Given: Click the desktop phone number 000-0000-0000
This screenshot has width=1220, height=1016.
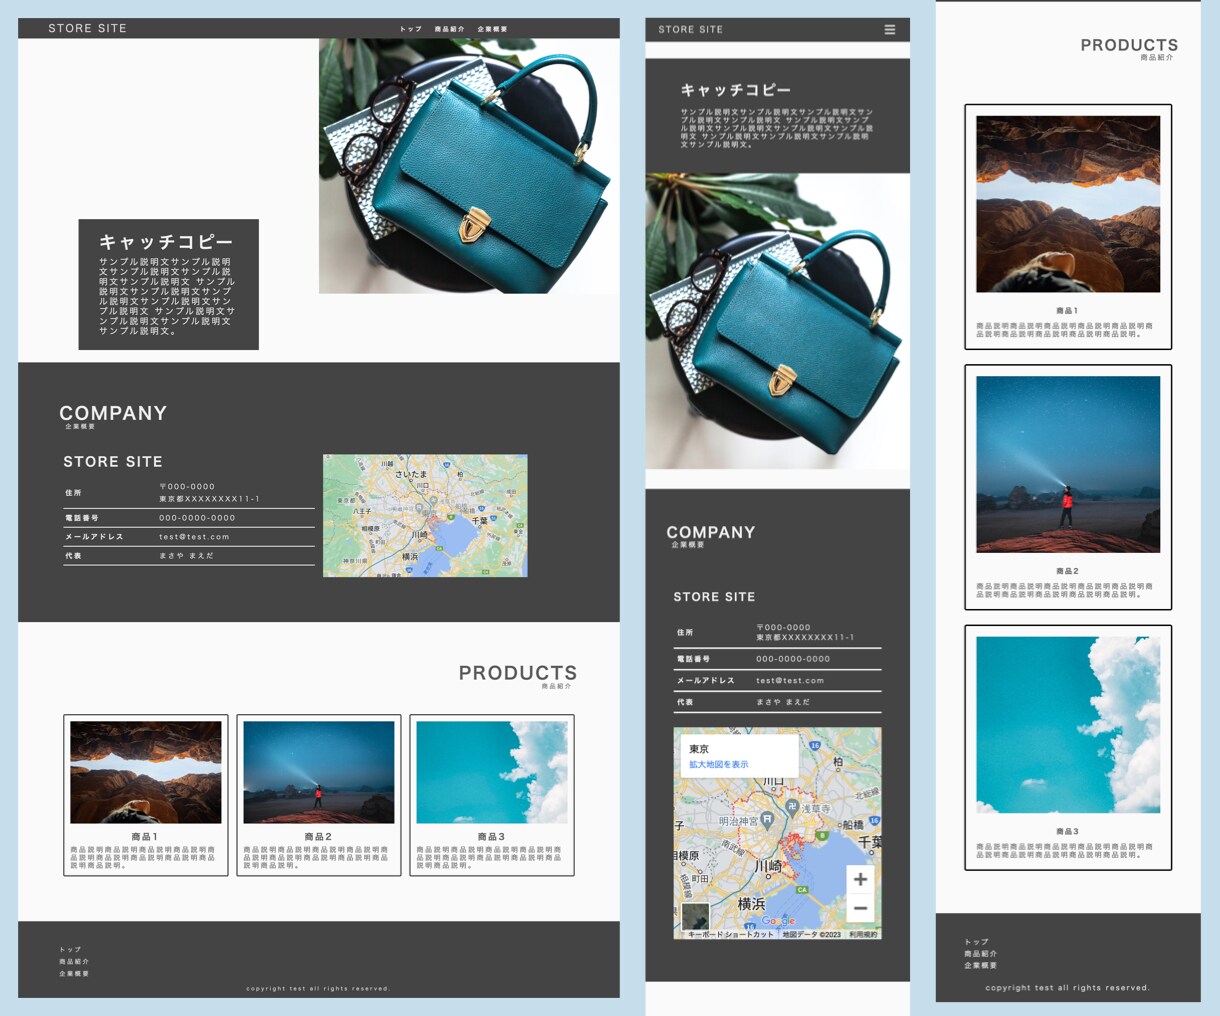Looking at the screenshot, I should pyautogui.click(x=197, y=518).
